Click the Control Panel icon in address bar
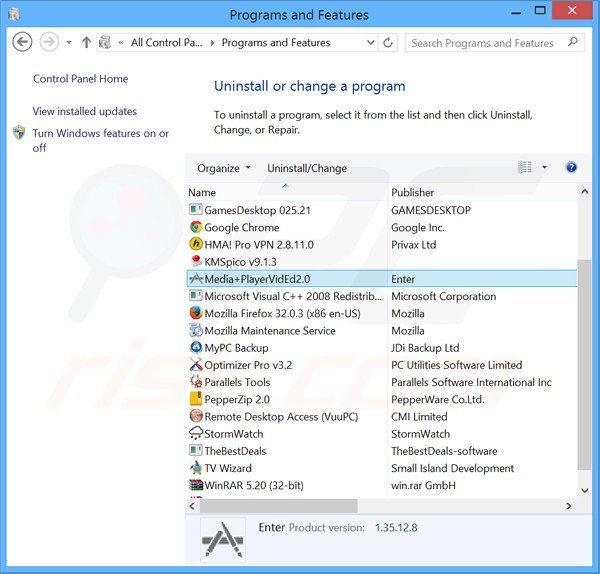This screenshot has width=600, height=574. [x=105, y=42]
